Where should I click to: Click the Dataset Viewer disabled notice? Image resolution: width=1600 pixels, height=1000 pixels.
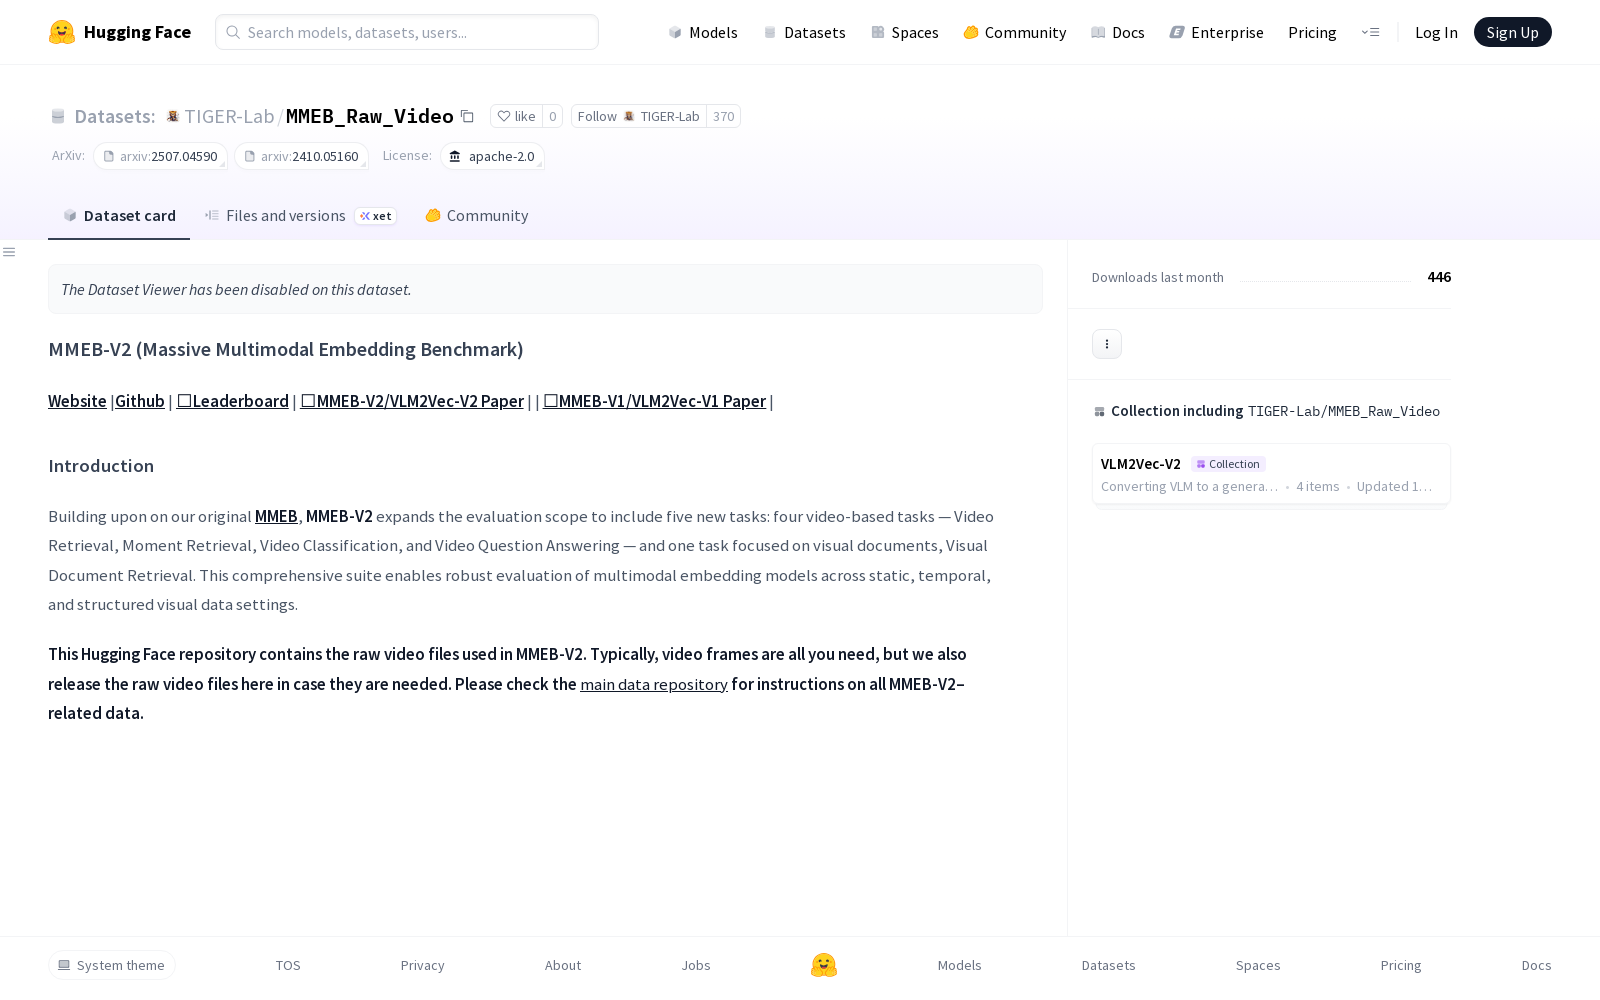pyautogui.click(x=545, y=289)
